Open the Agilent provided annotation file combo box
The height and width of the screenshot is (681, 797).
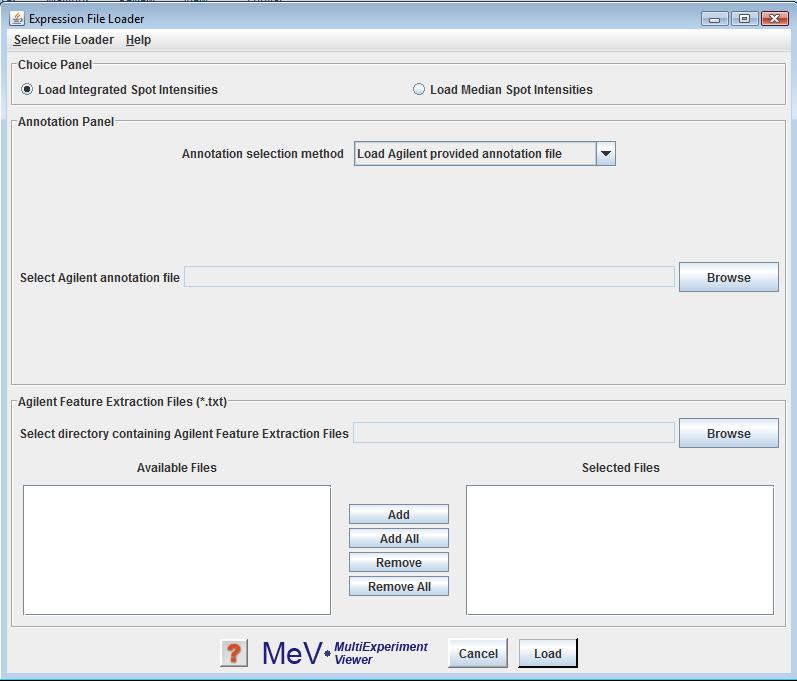475,154
